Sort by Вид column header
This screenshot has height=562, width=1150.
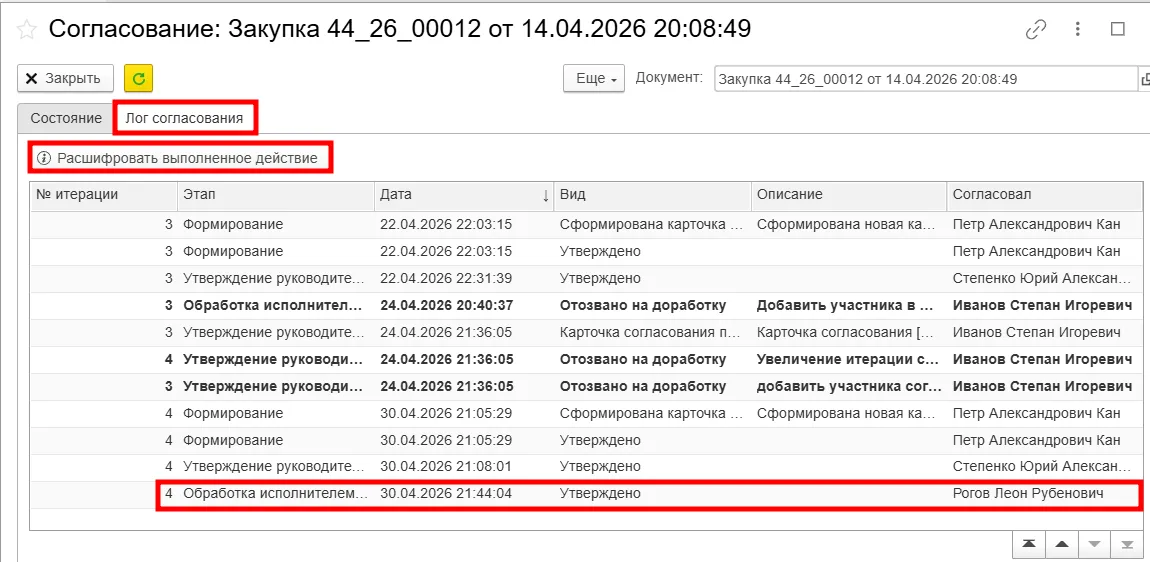[x=653, y=194]
